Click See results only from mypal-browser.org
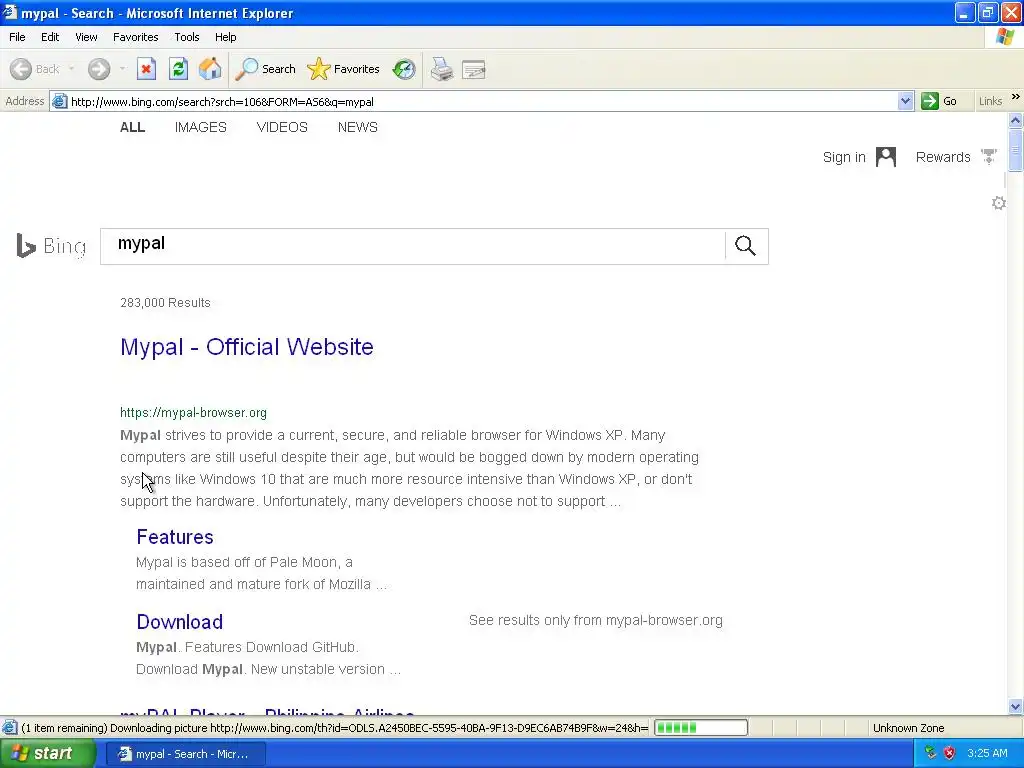 (596, 620)
